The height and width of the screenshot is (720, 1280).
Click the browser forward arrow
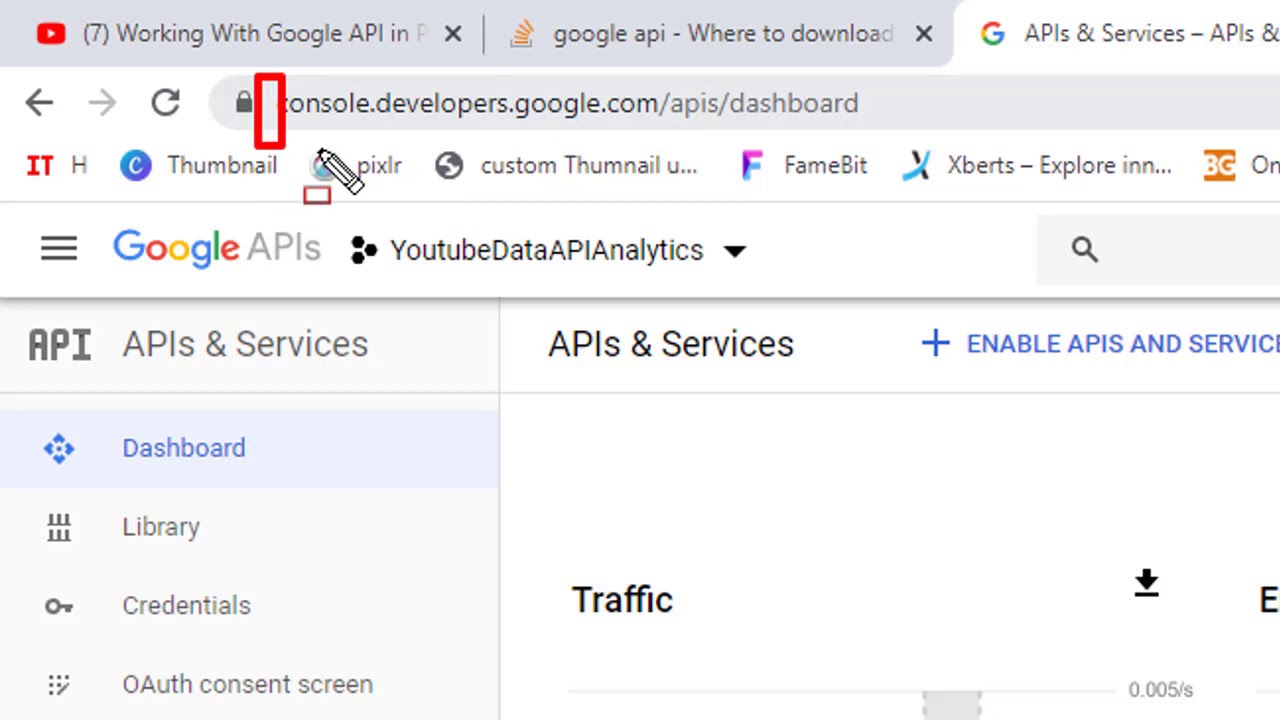tap(102, 102)
